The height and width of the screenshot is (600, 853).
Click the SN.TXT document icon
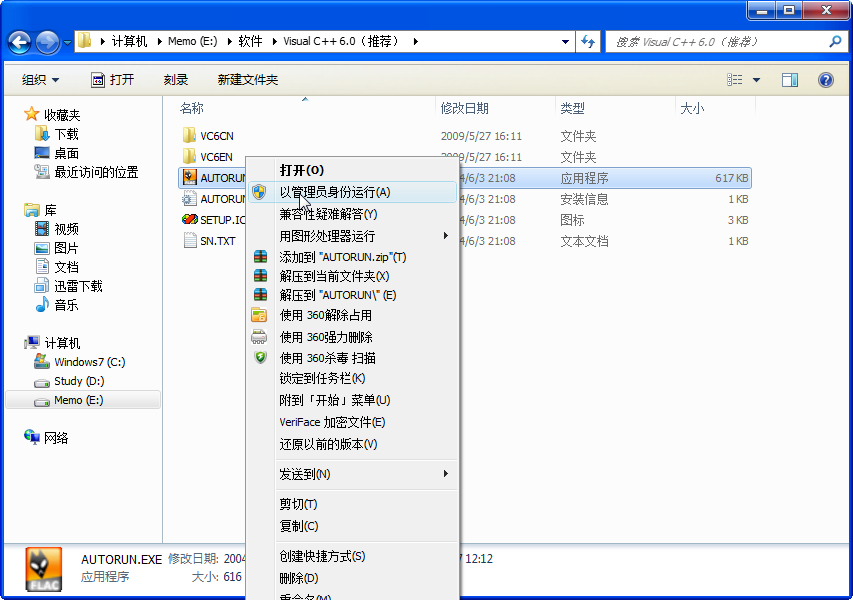point(190,240)
